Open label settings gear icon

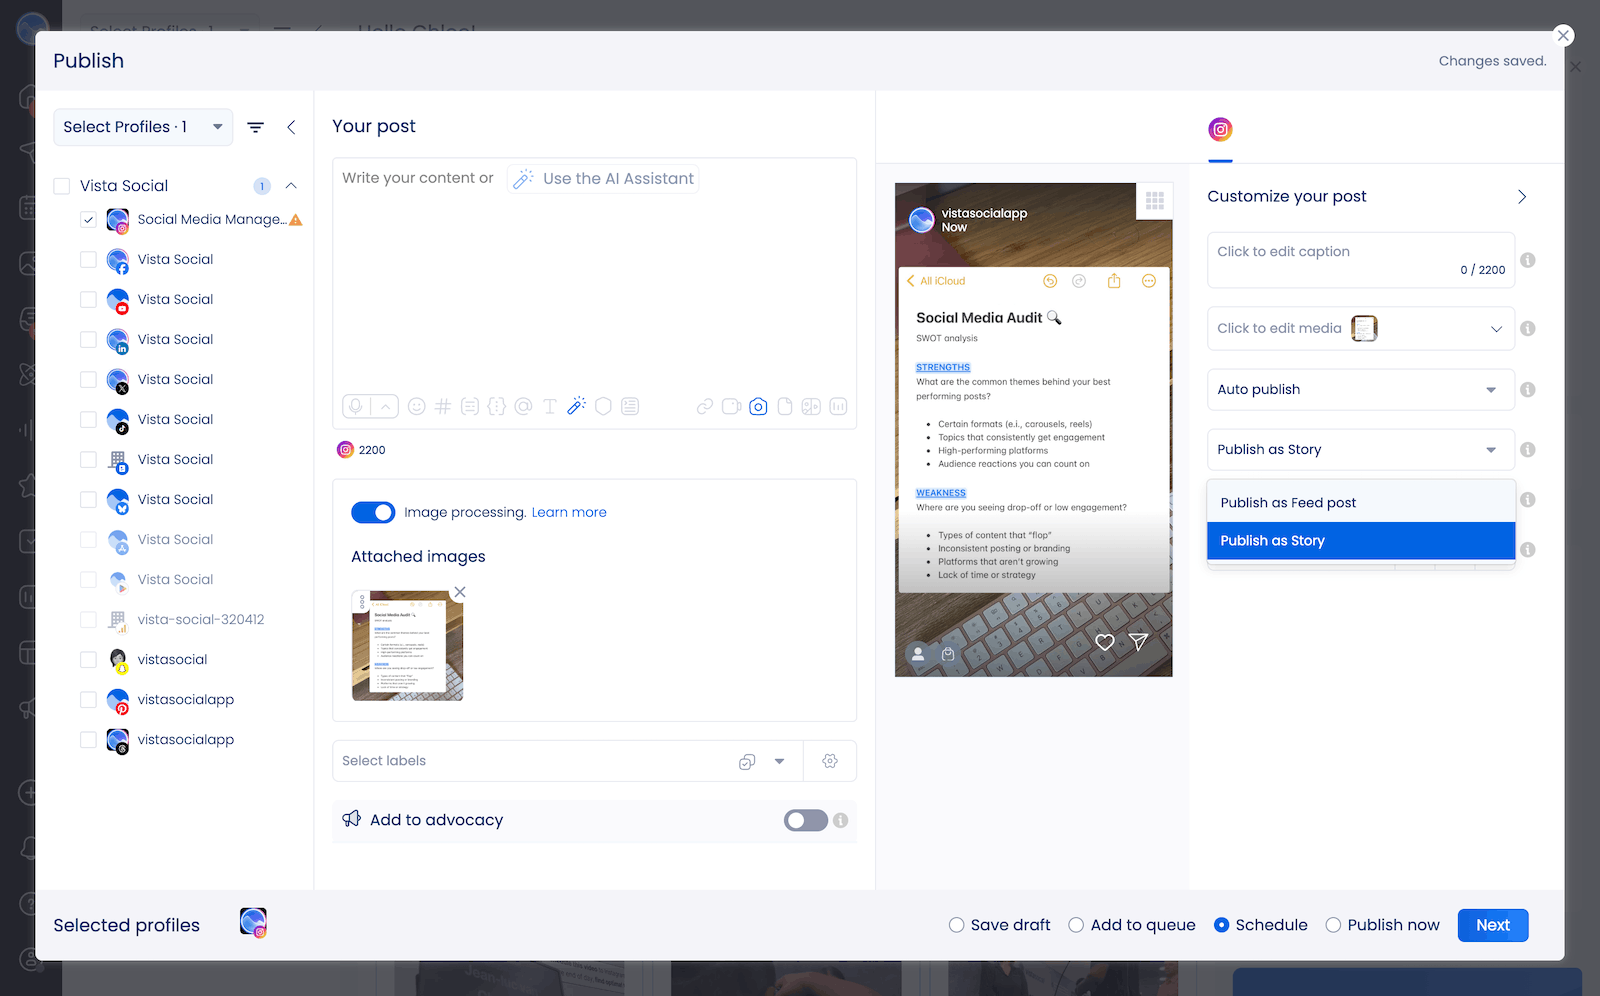[830, 761]
